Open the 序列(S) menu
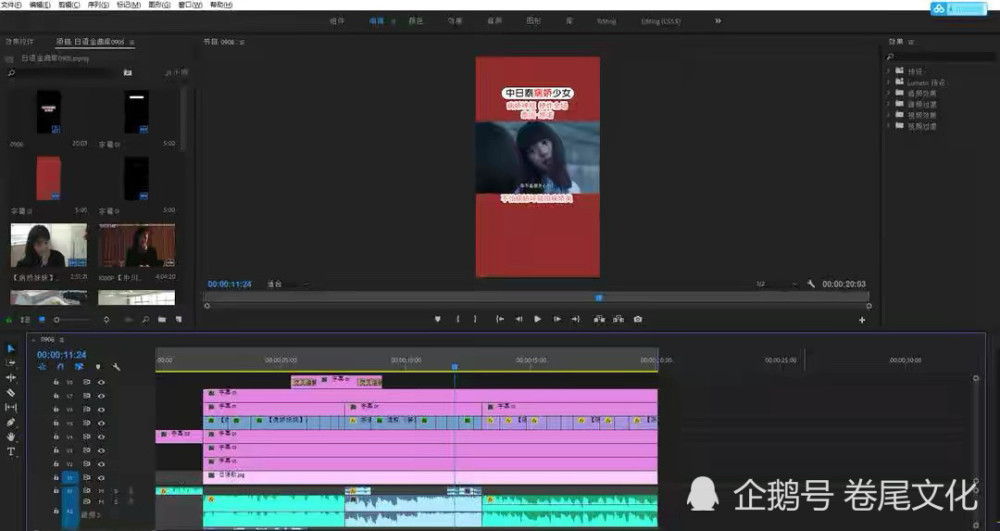The image size is (1000, 531). click(98, 4)
